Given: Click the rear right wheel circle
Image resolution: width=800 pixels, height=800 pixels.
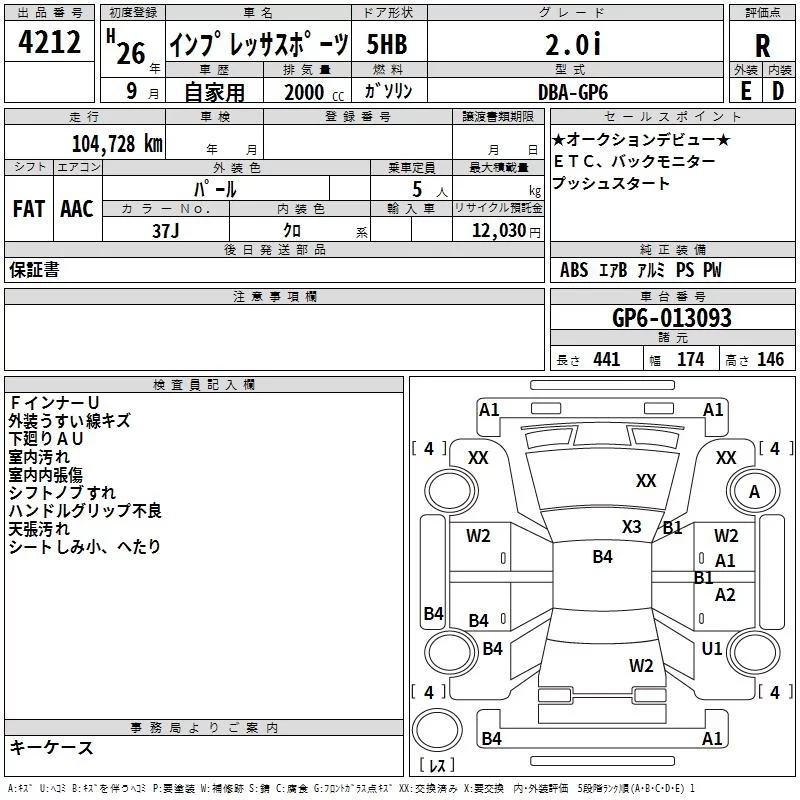Looking at the screenshot, I should point(754,653).
